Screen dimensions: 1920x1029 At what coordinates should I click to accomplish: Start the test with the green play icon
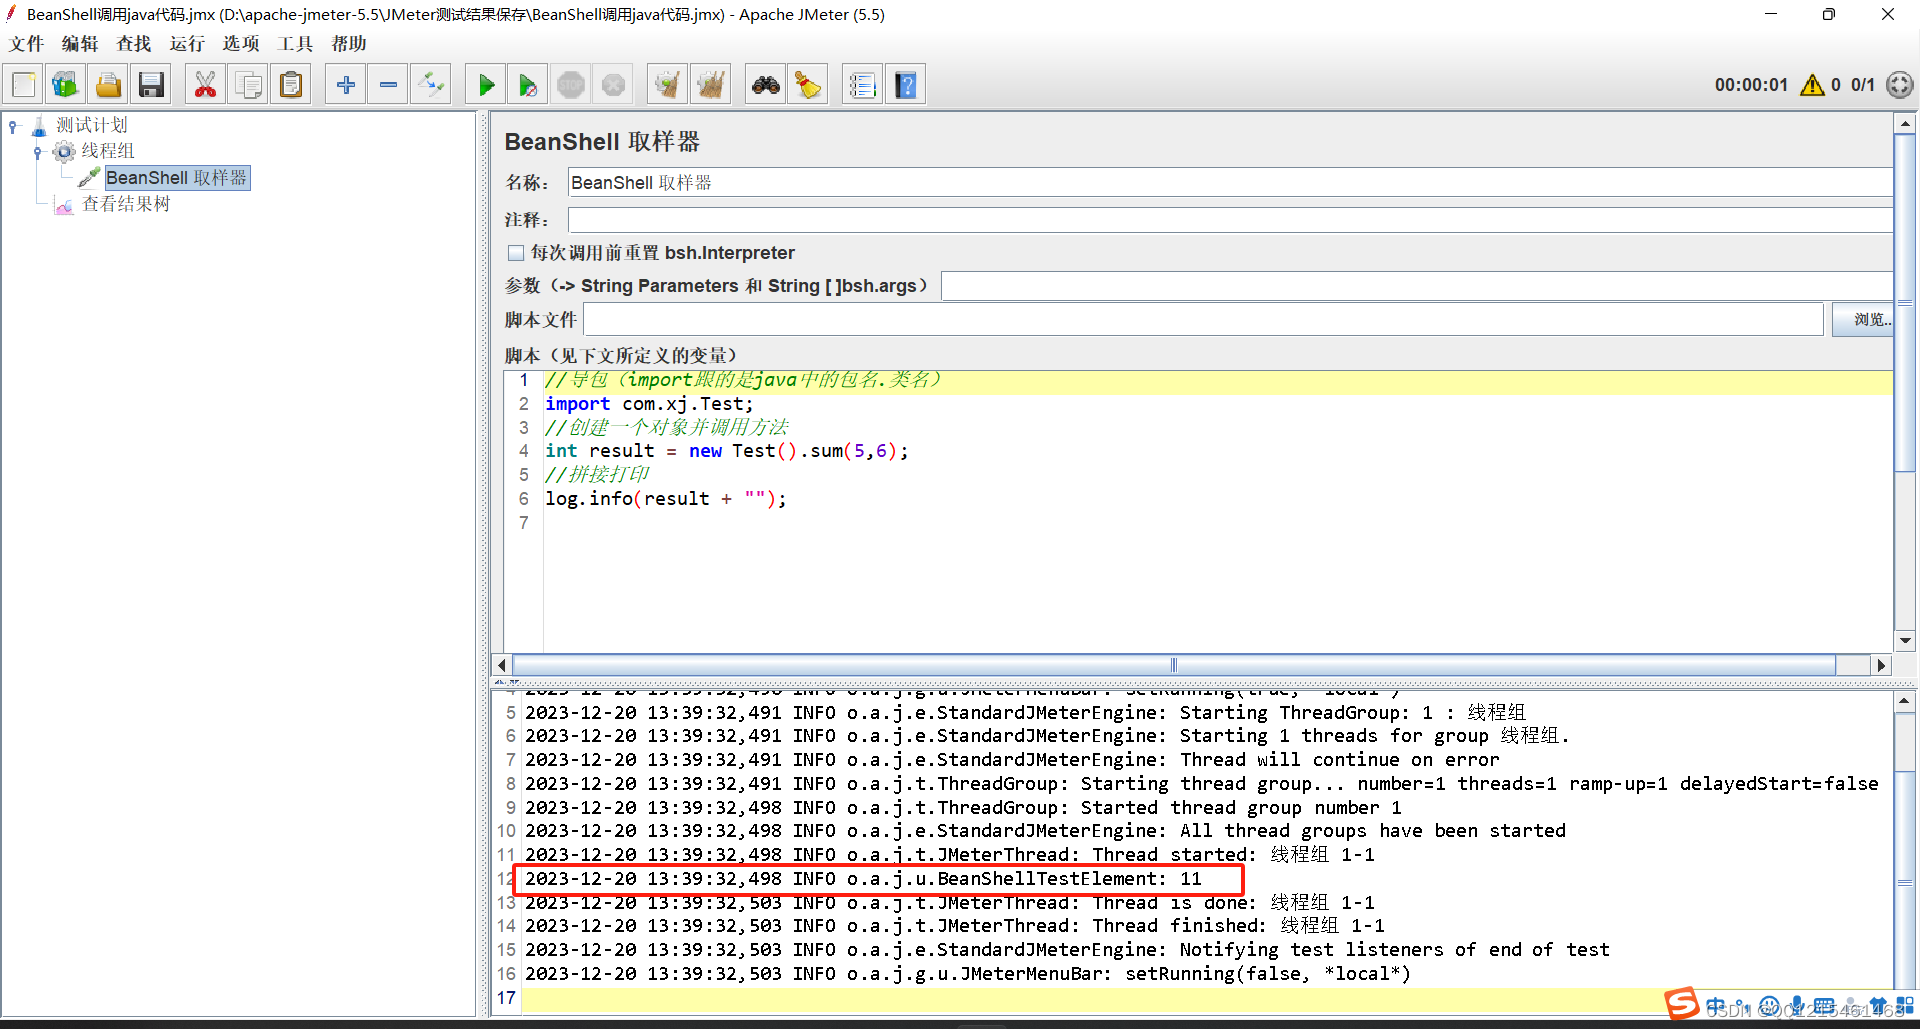pos(486,85)
